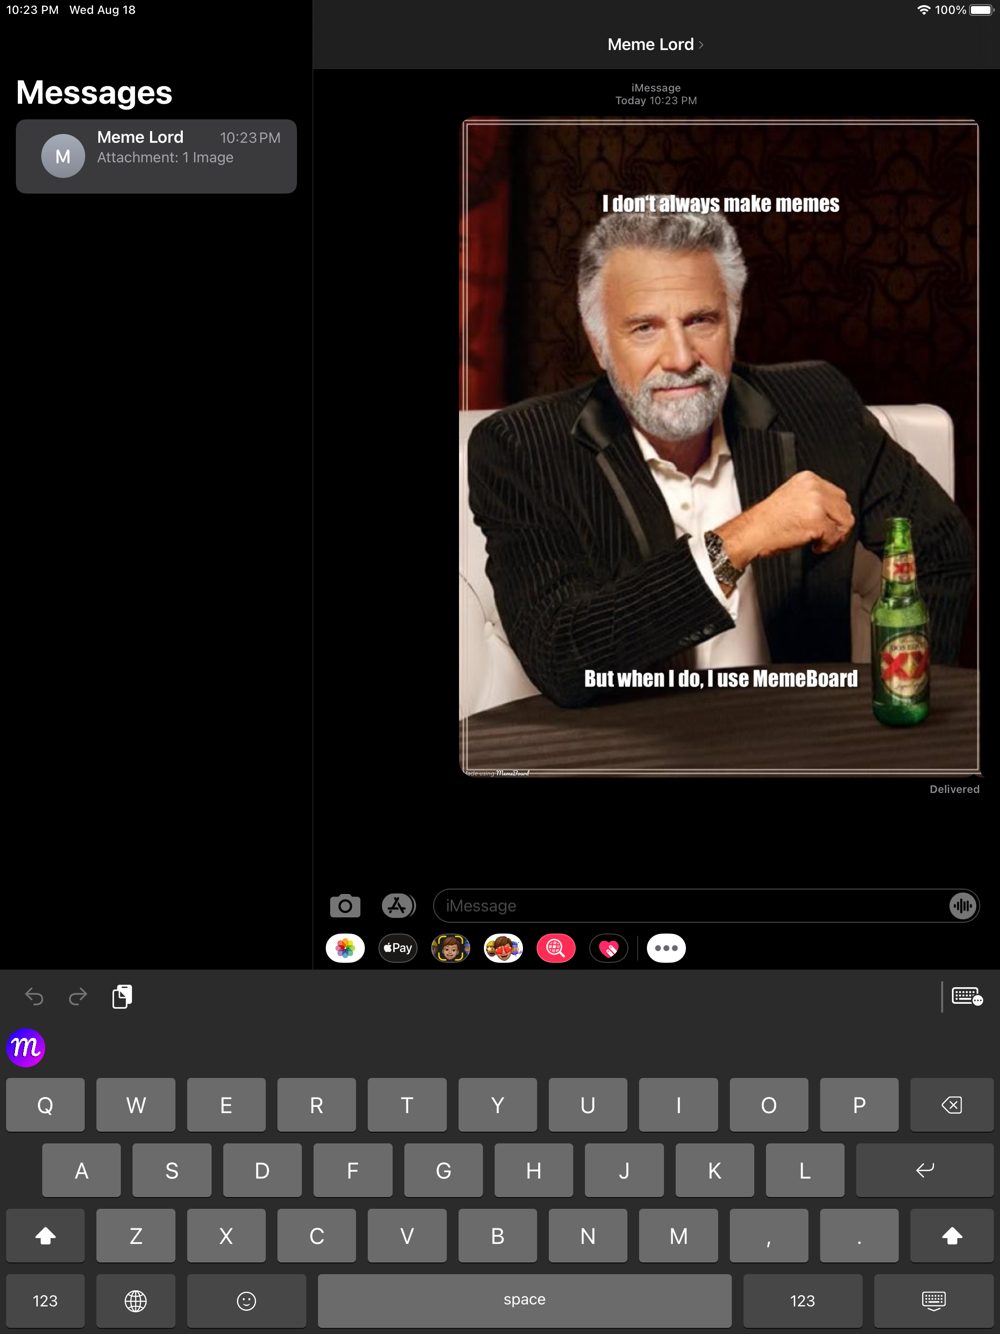Tap the space bar
This screenshot has width=1000, height=1334.
click(x=525, y=1300)
